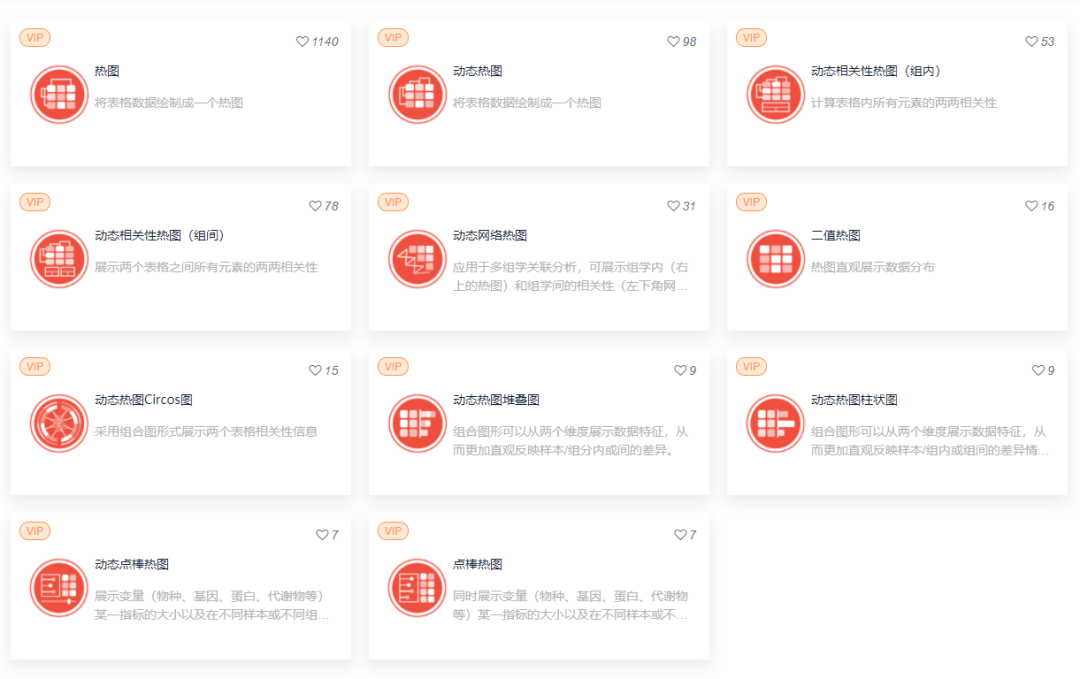The width and height of the screenshot is (1080, 679).
Task: Open the 动态相关性热图（组内）chart icon
Action: coord(775,94)
